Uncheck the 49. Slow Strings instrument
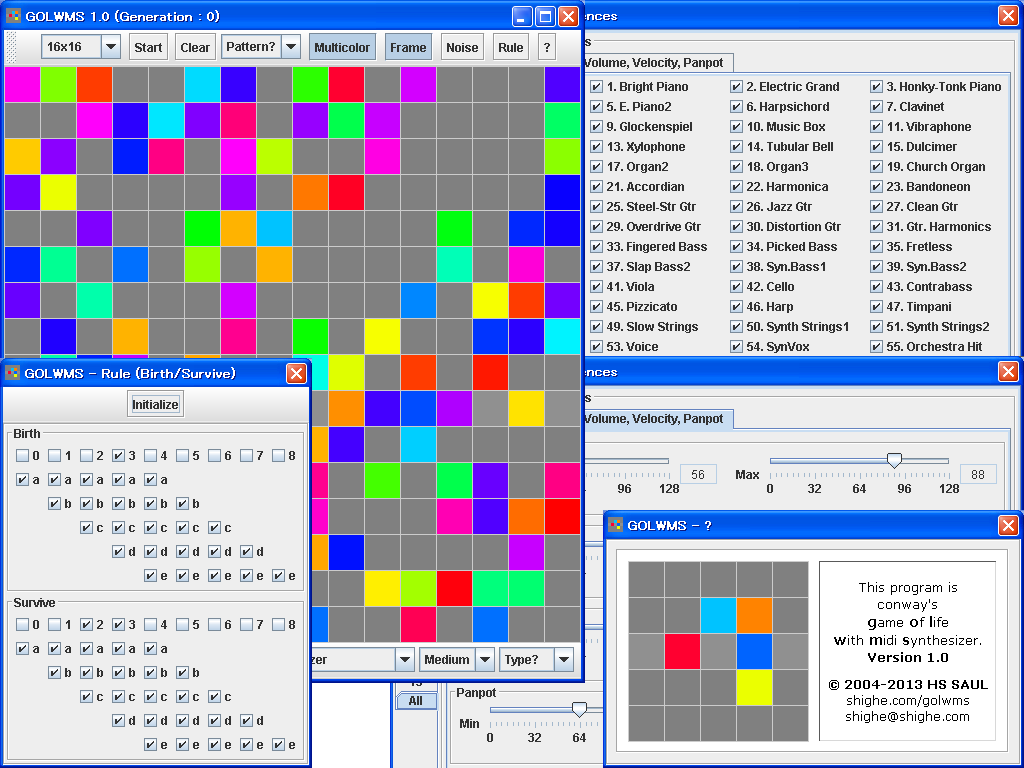This screenshot has height=768, width=1024. 599,326
